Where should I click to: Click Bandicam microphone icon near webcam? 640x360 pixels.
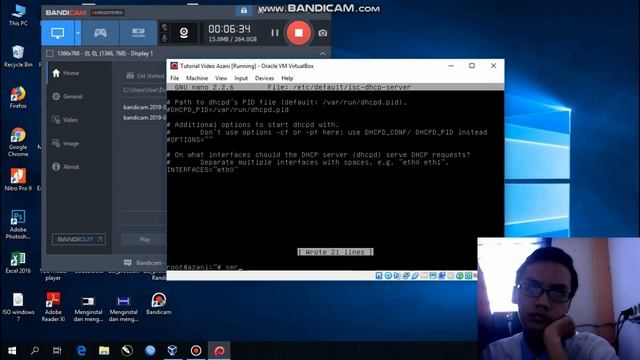[x=164, y=38]
